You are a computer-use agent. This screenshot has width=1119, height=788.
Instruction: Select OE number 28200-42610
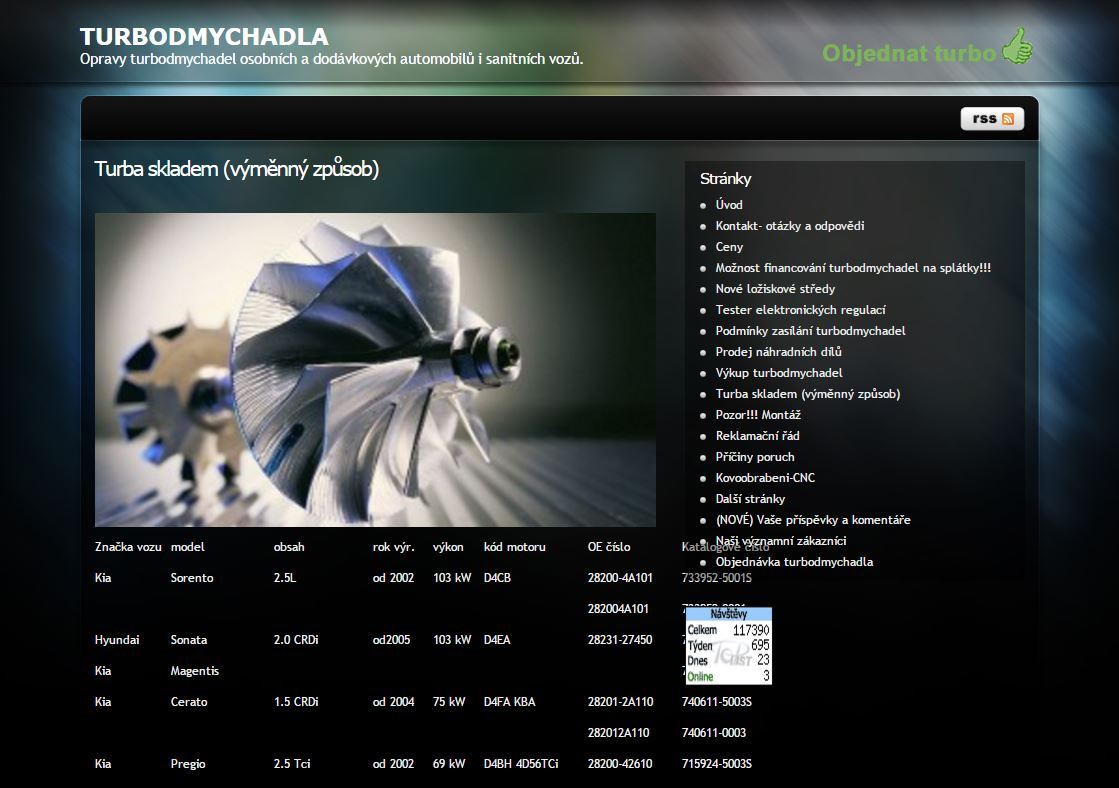pos(620,764)
